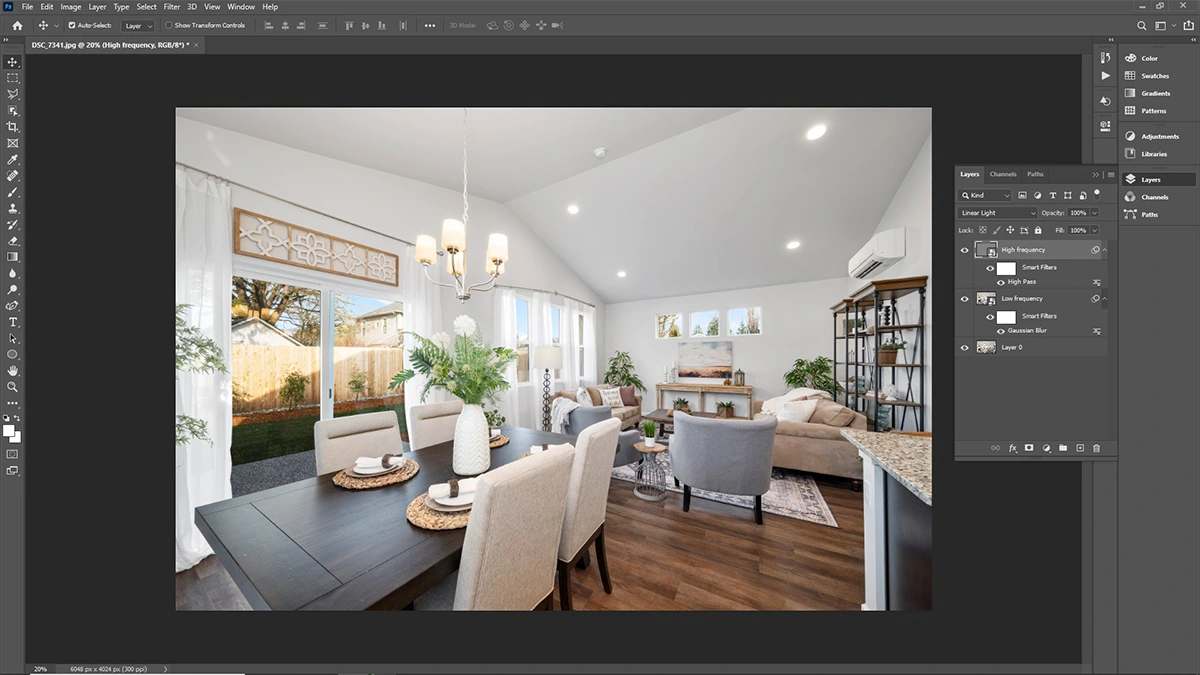The width and height of the screenshot is (1200, 675).
Task: Click the Delete layer trash icon
Action: coord(1096,448)
